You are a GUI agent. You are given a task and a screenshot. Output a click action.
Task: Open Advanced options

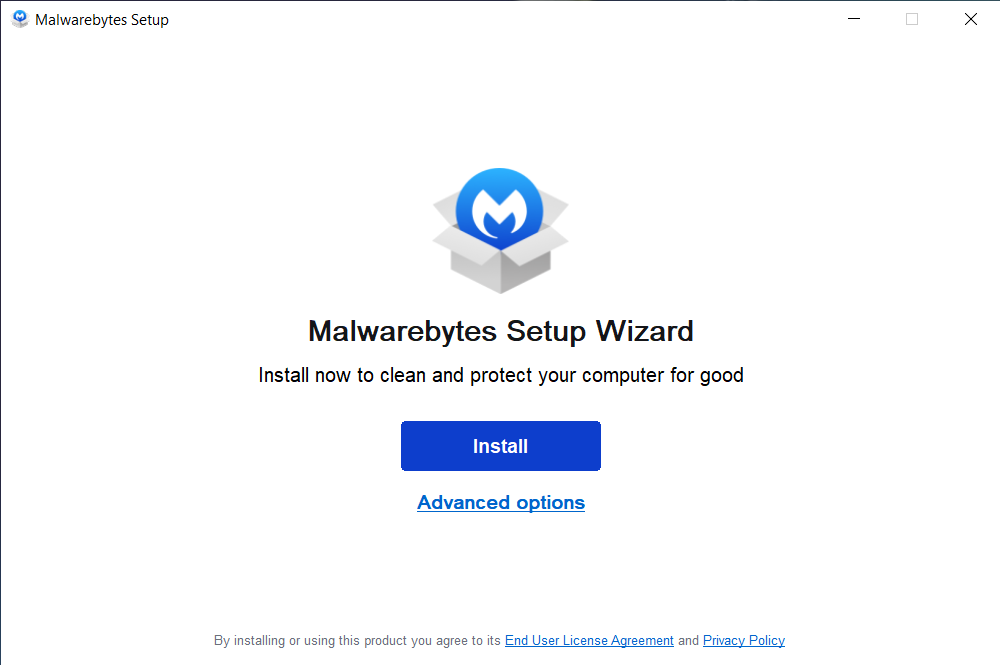[501, 503]
